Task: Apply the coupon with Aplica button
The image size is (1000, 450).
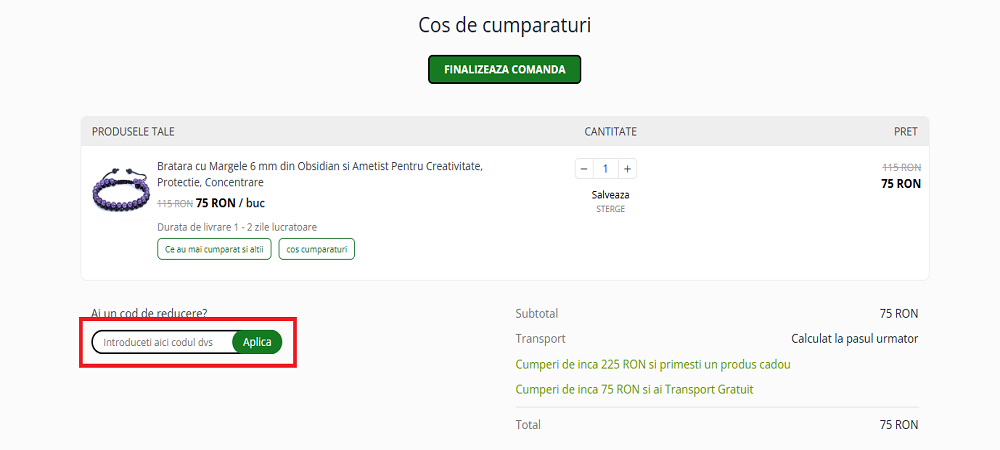Action: click(257, 342)
